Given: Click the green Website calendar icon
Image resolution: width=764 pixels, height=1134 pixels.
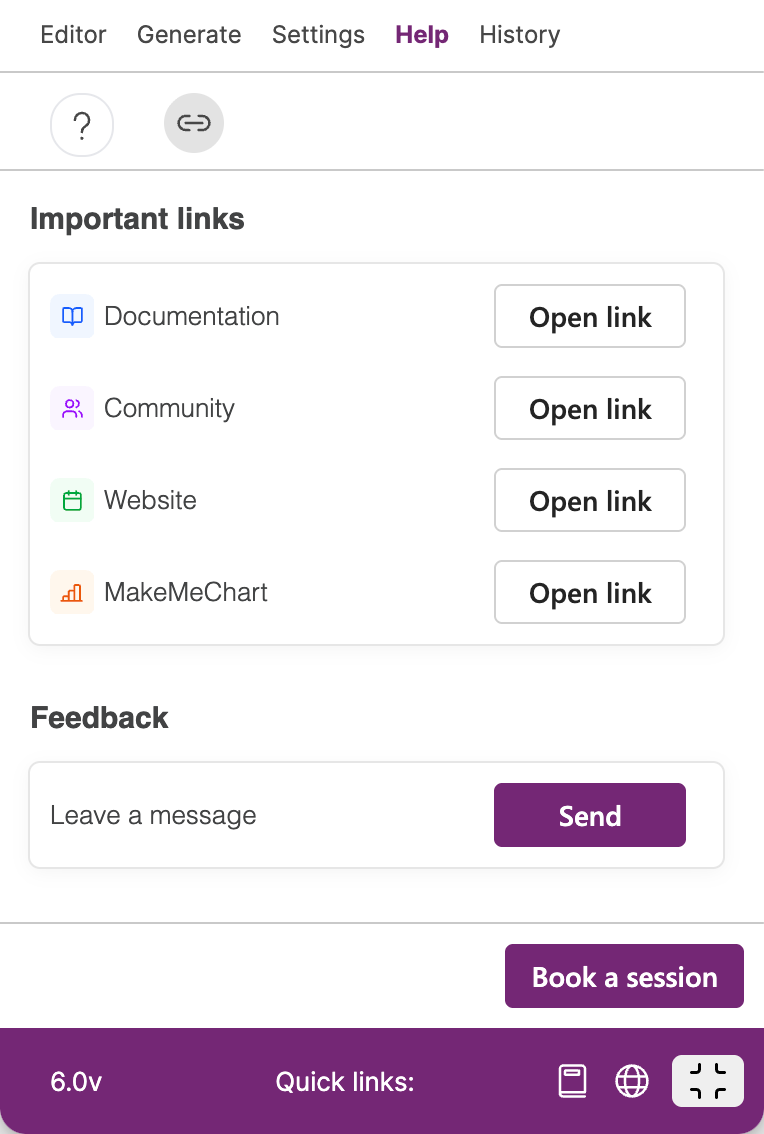Looking at the screenshot, I should pyautogui.click(x=72, y=500).
